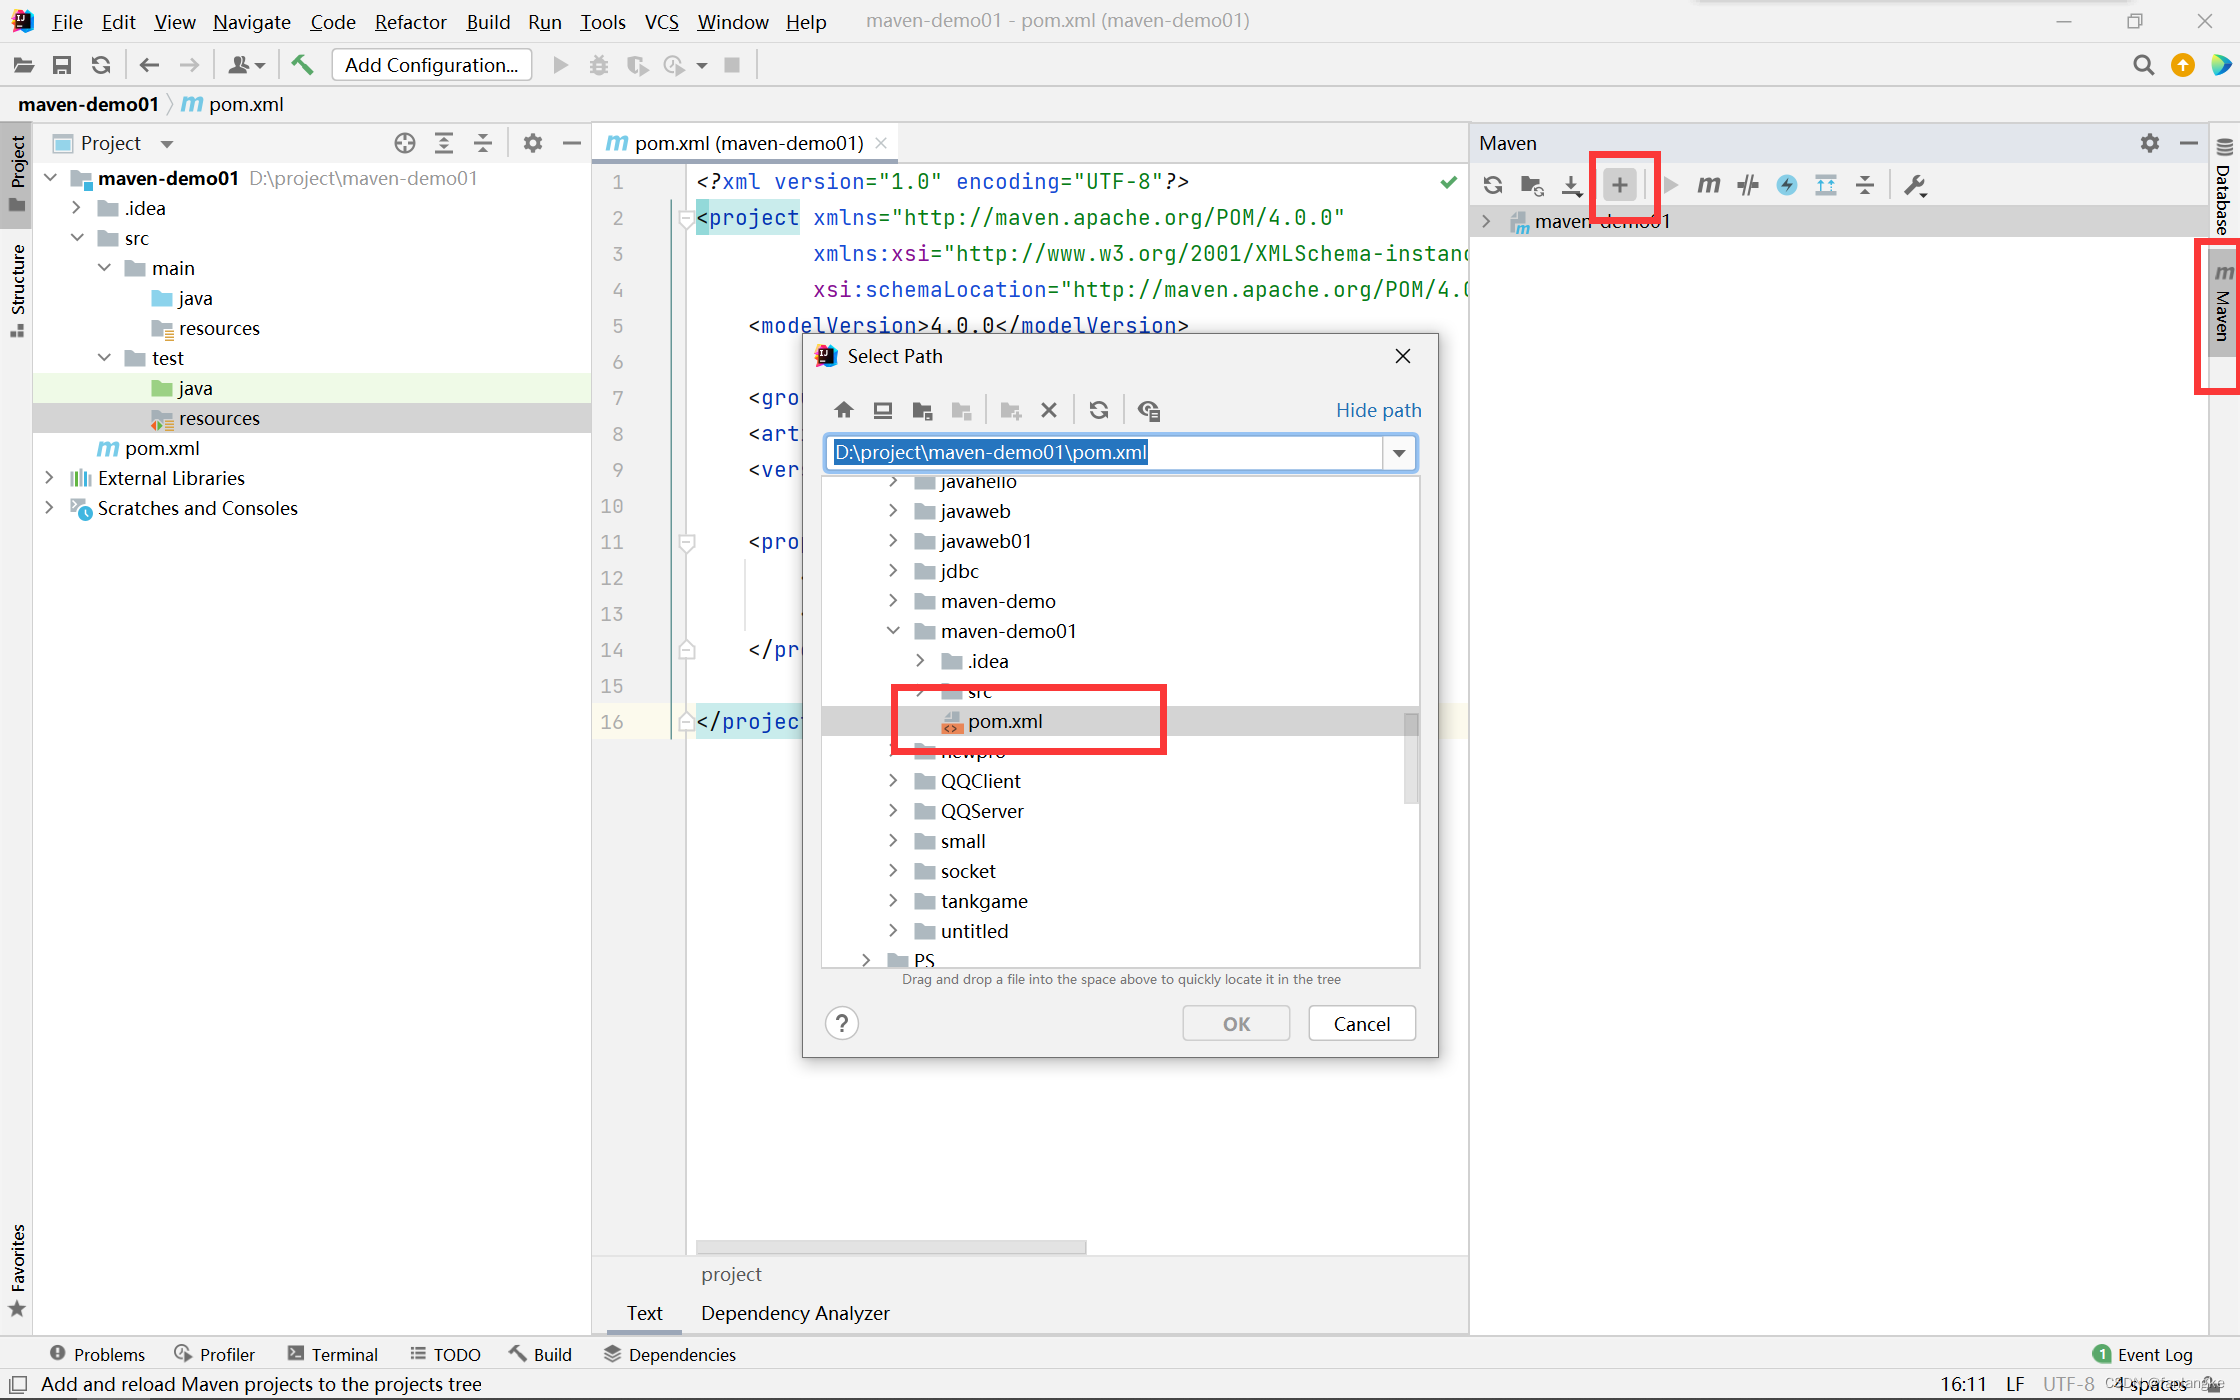Switch to Dependency Analyzer tab

(795, 1313)
